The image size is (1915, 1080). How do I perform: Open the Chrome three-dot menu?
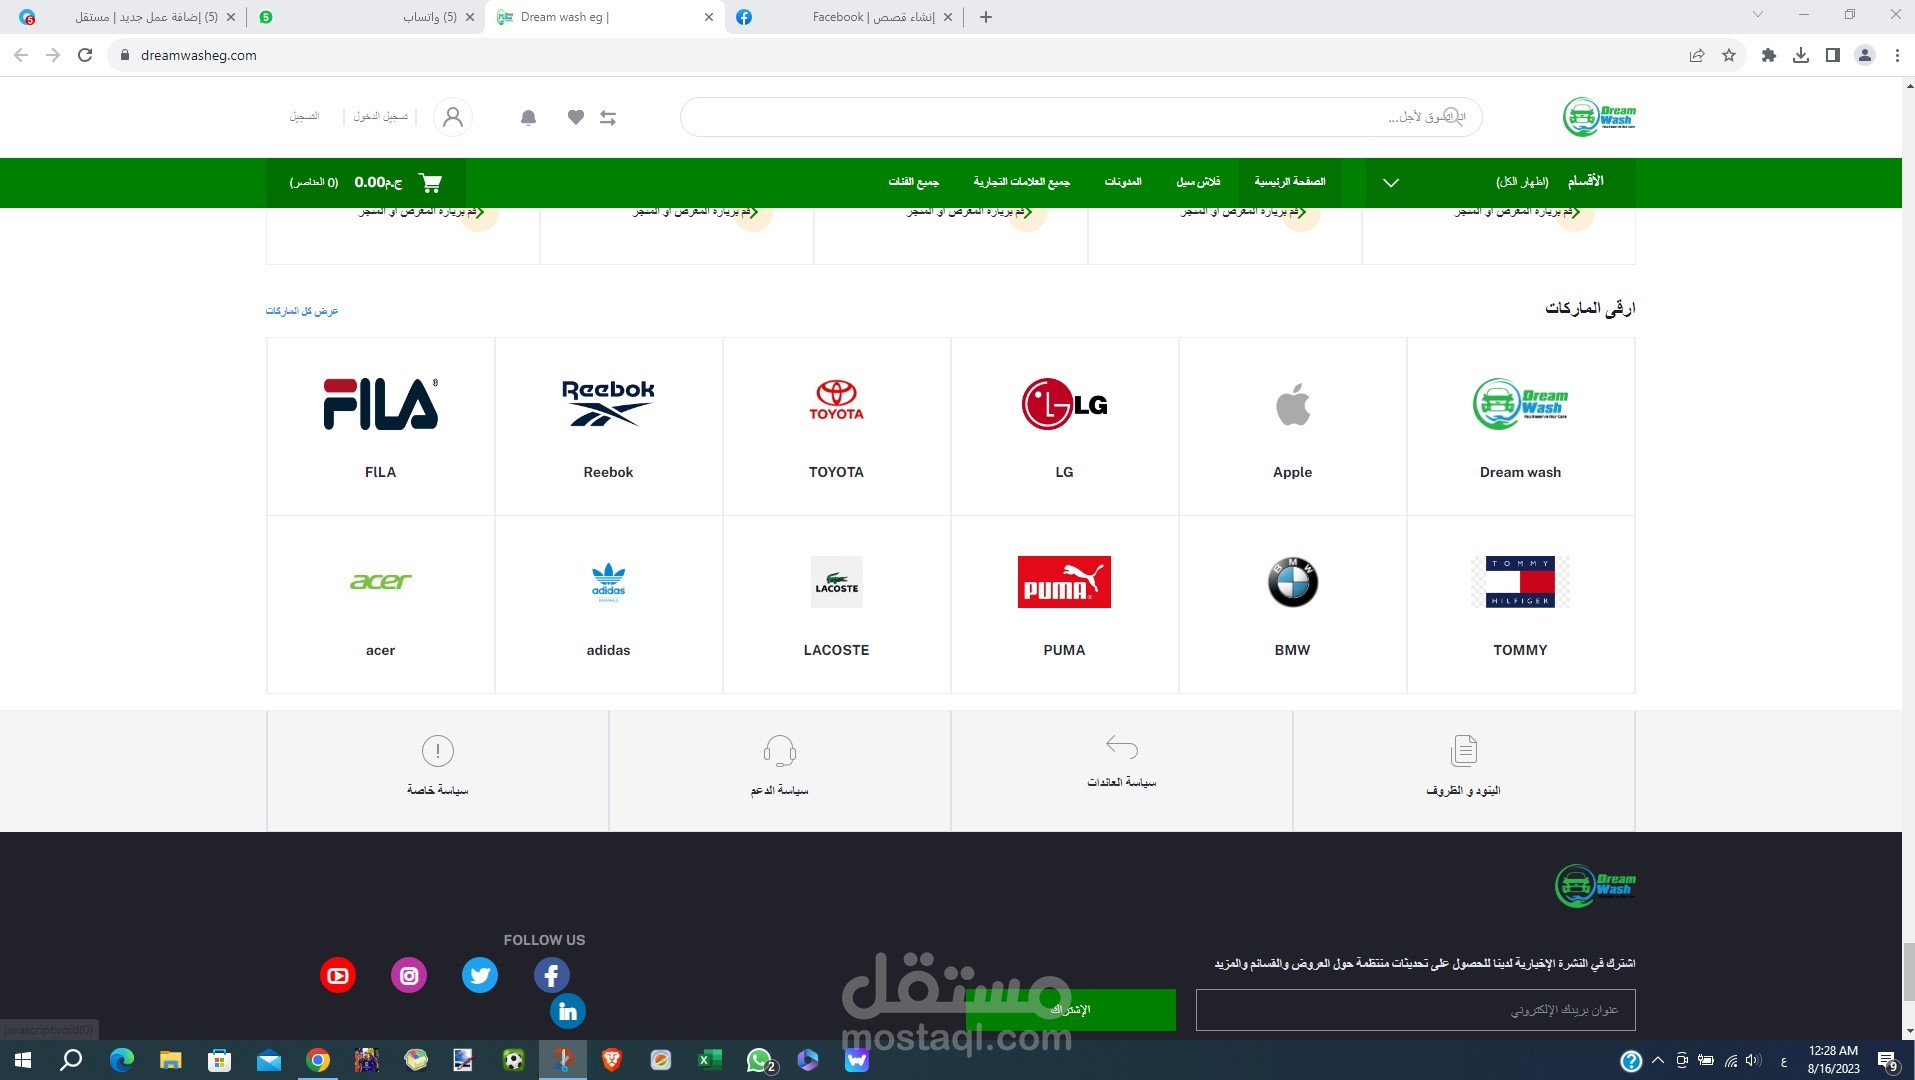[1897, 55]
